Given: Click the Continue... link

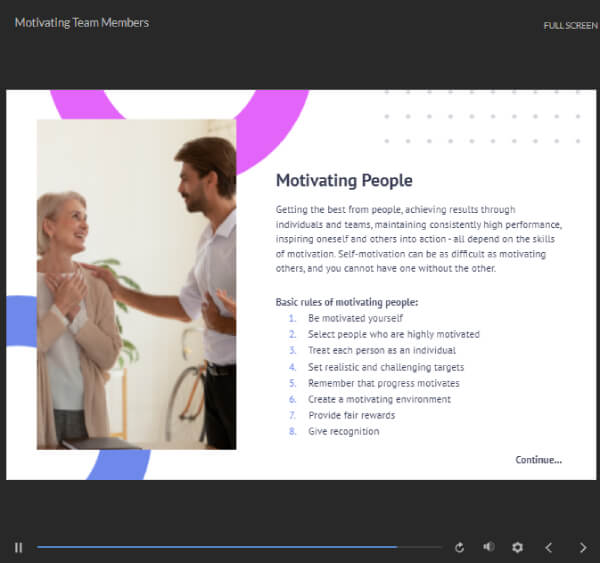Looking at the screenshot, I should [538, 460].
